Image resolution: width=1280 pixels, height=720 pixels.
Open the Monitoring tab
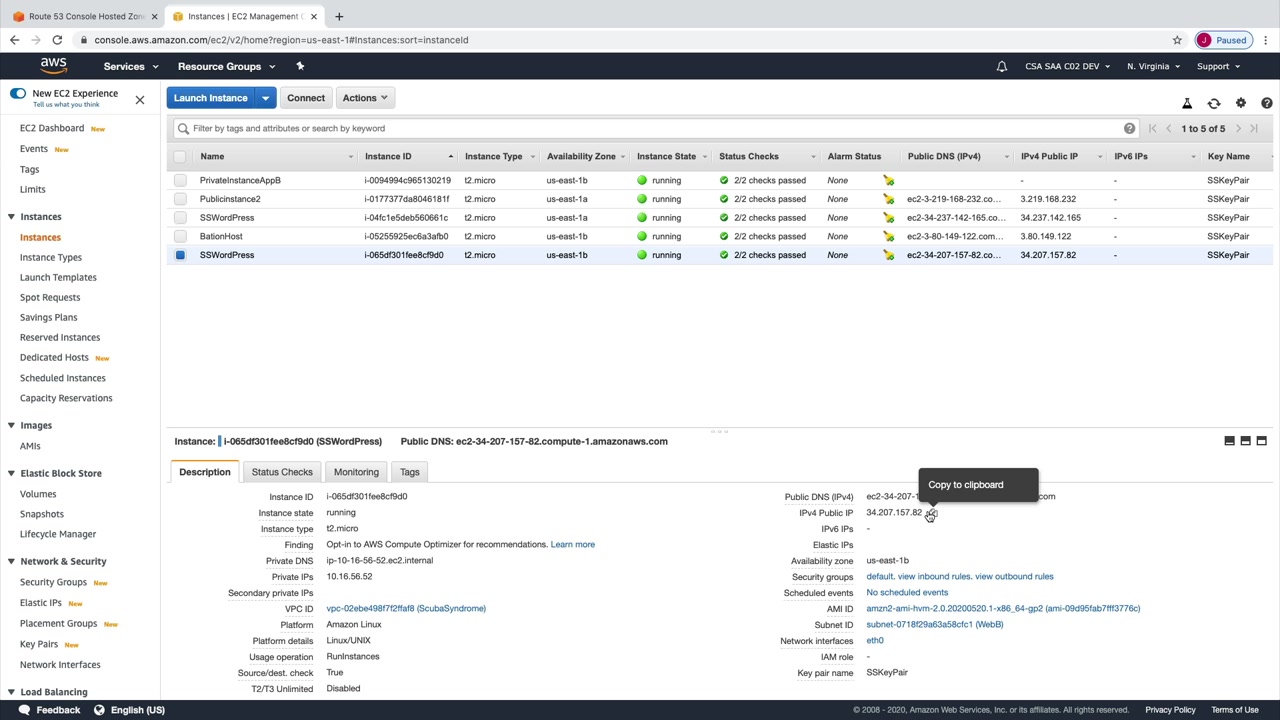(x=356, y=472)
